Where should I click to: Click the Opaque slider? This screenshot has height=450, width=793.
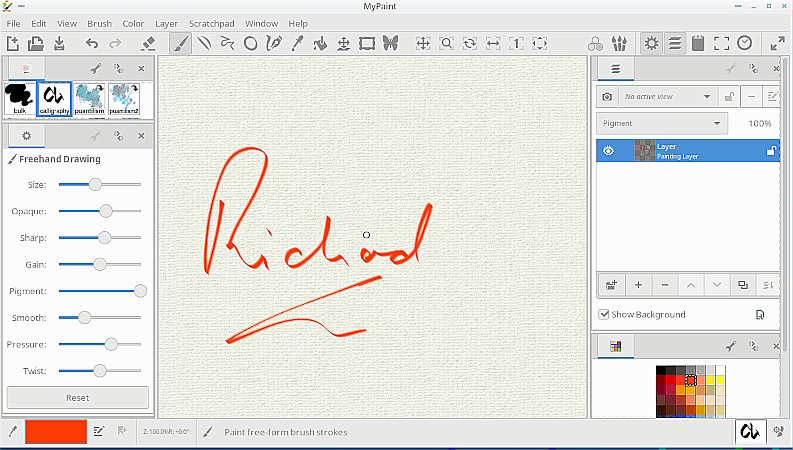point(99,211)
